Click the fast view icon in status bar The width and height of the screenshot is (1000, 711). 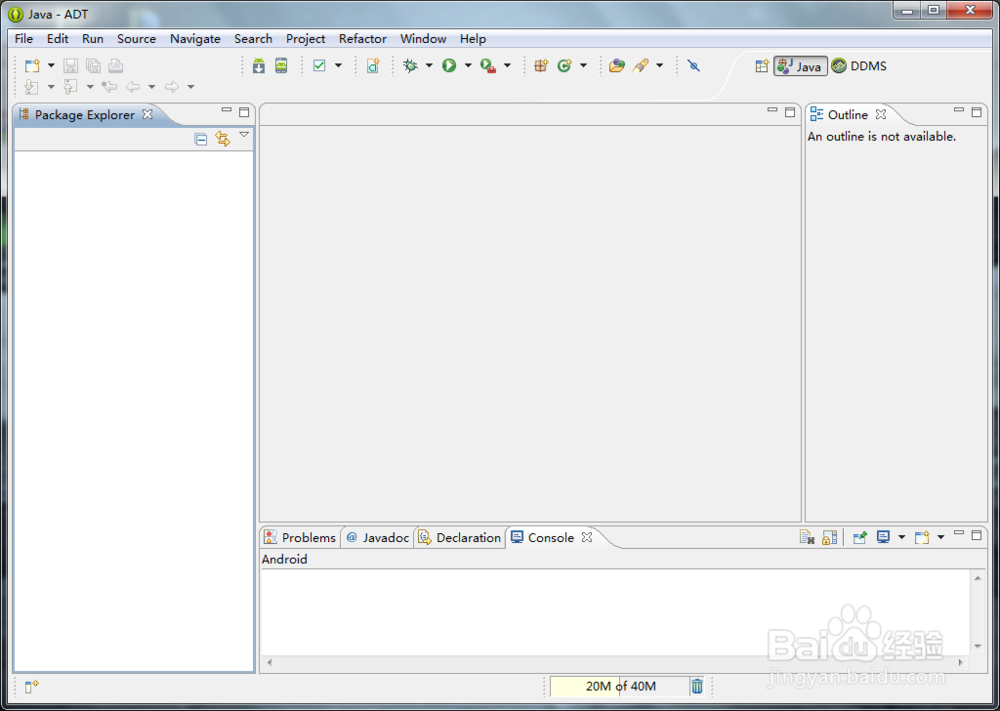pos(31,686)
